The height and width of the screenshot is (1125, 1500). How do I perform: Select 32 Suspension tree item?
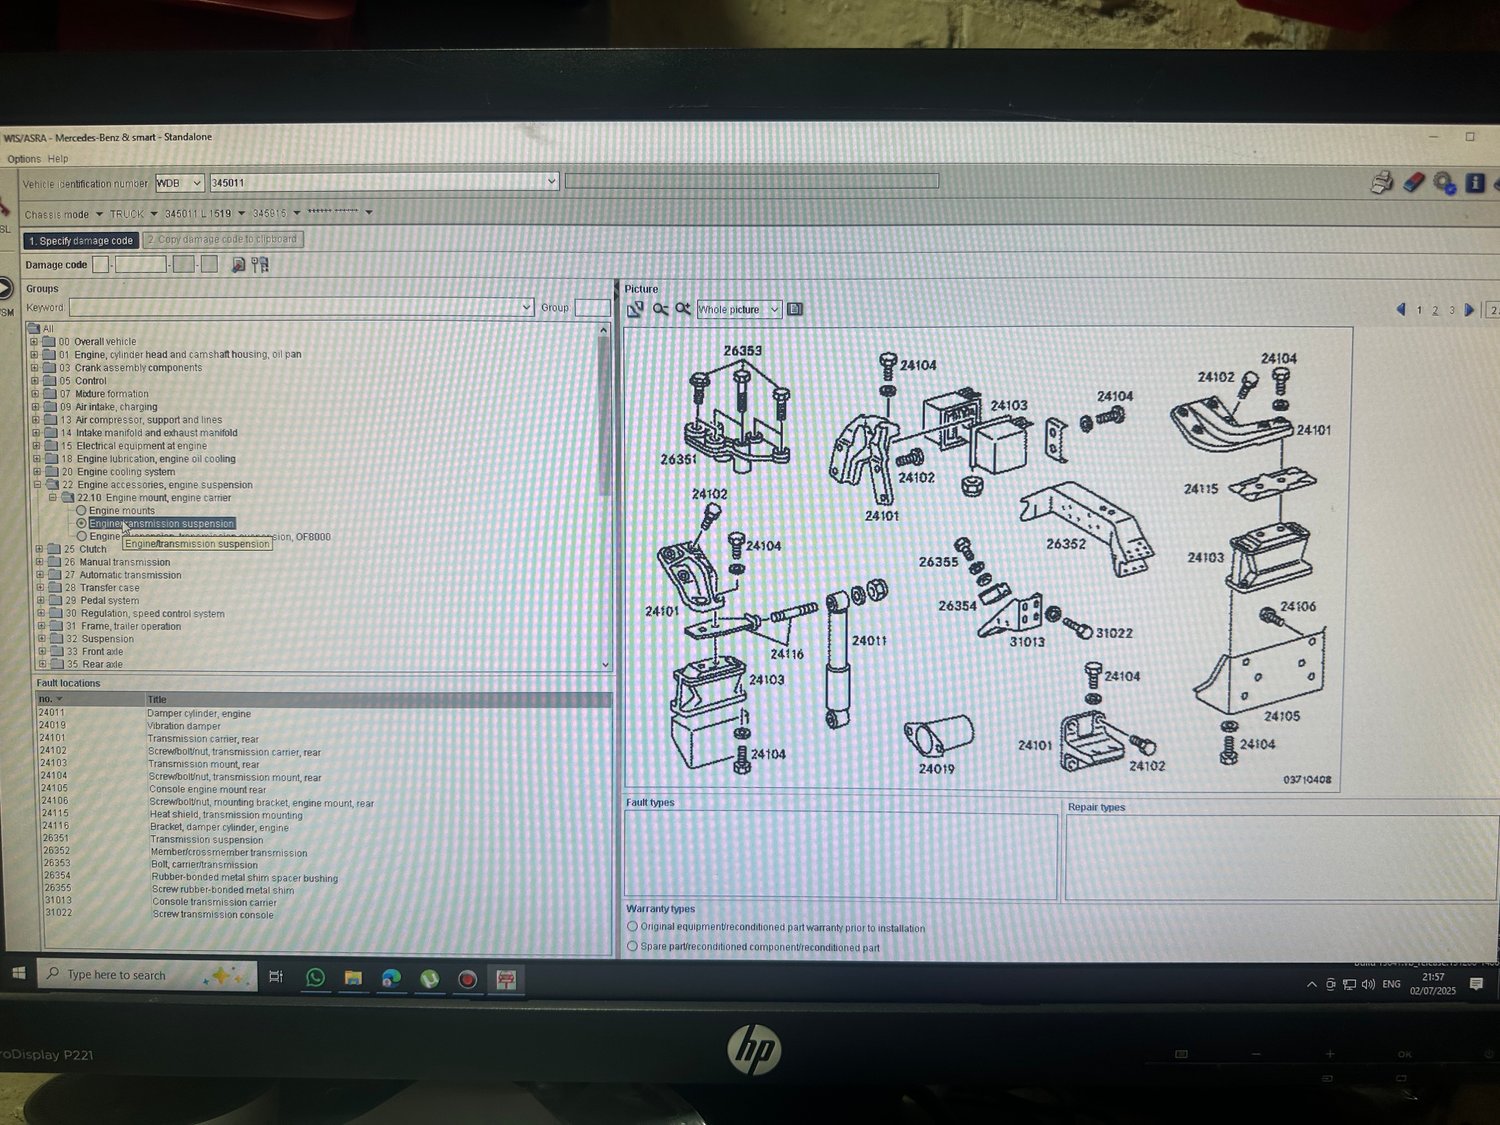point(100,639)
